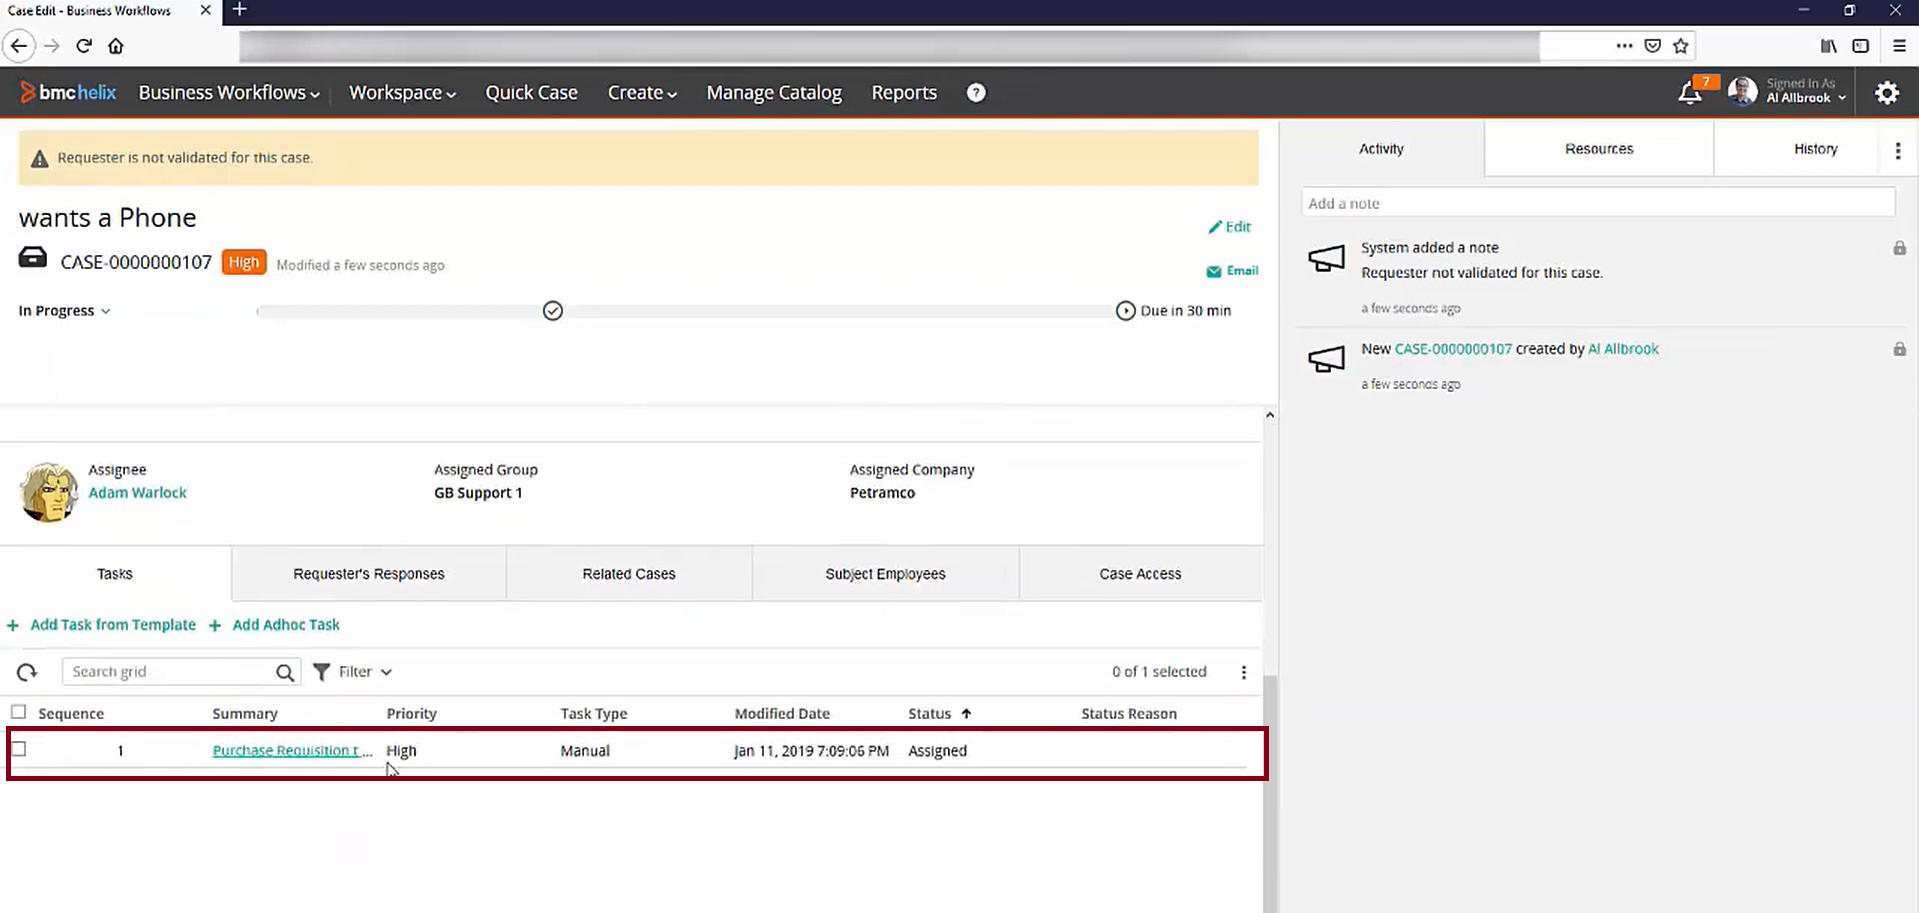Bookmark this page with the star
This screenshot has width=1919, height=913.
[1681, 46]
